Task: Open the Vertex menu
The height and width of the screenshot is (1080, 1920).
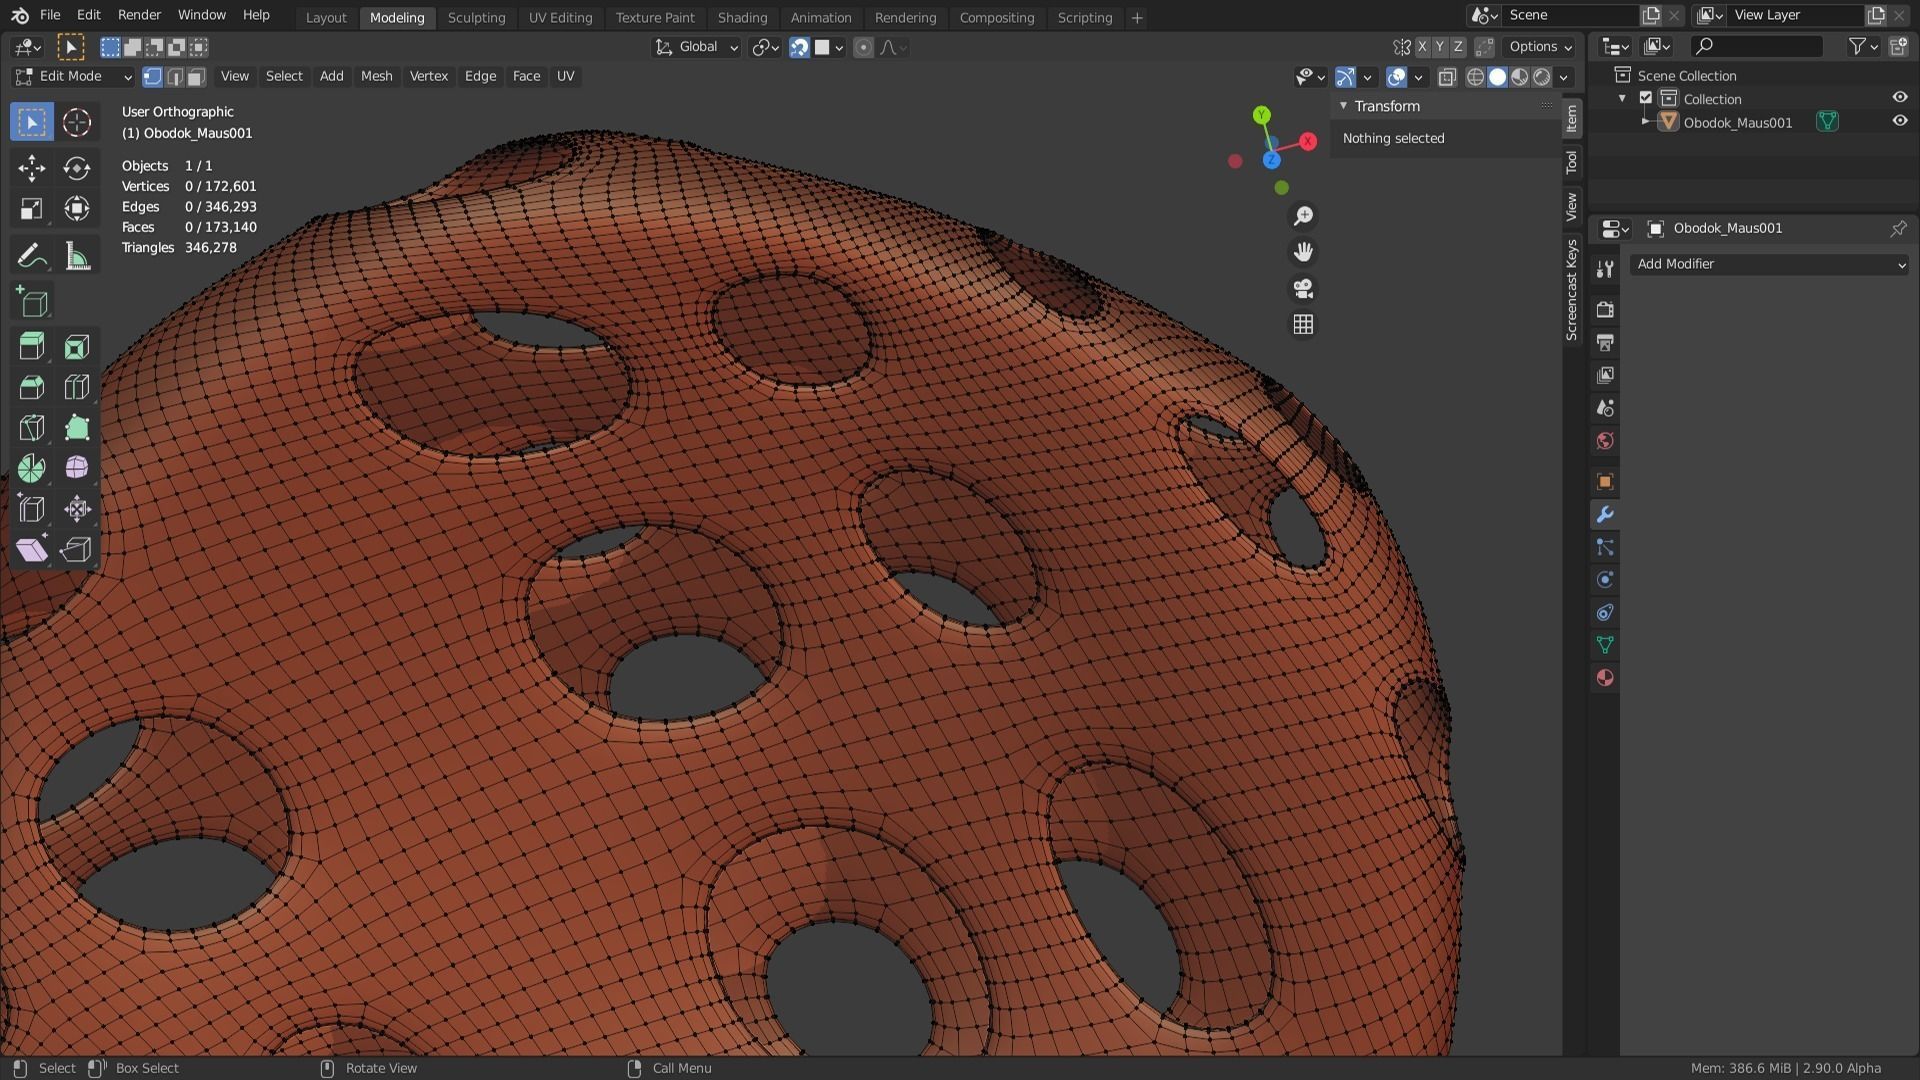Action: pos(428,77)
